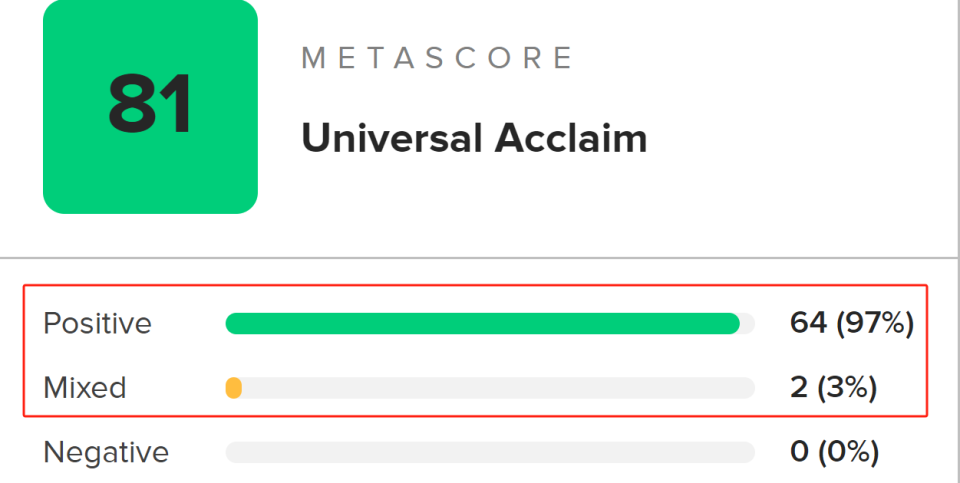Click the Positive reviews label
The width and height of the screenshot is (960, 483).
(97, 323)
